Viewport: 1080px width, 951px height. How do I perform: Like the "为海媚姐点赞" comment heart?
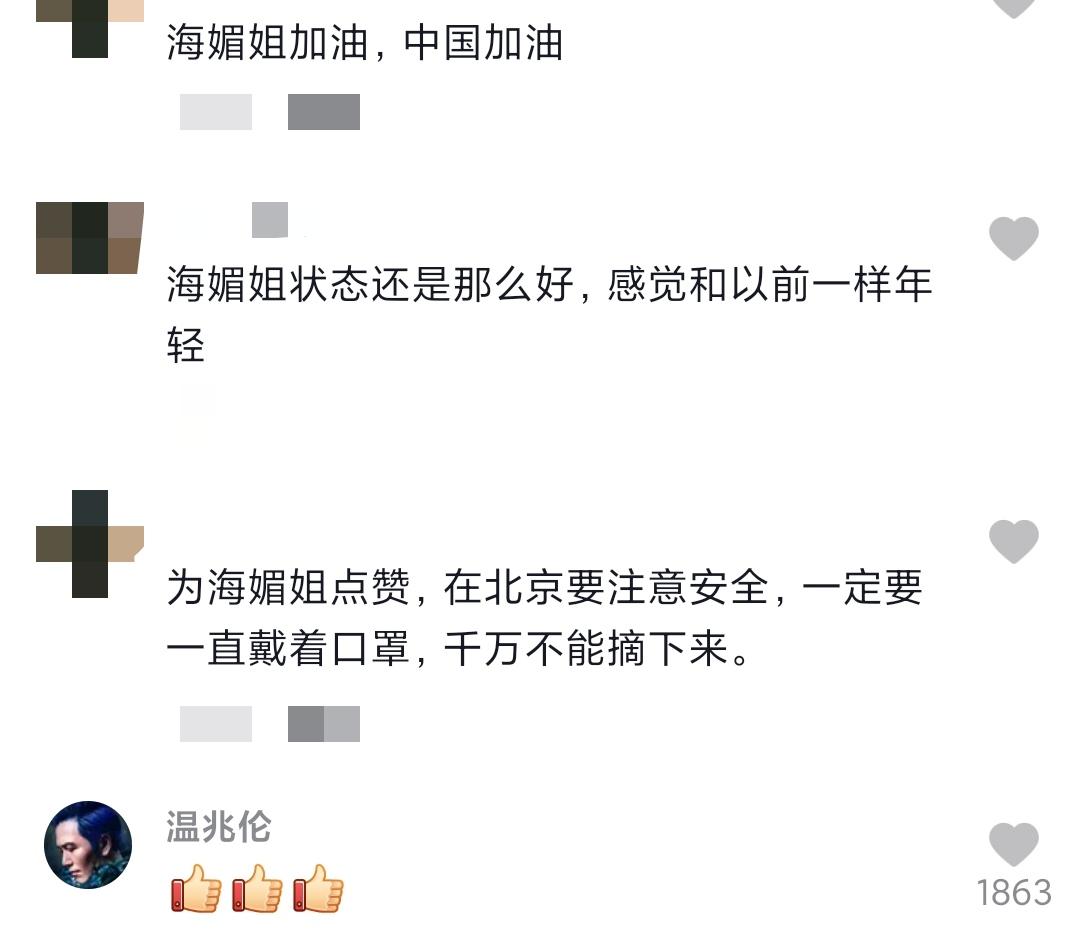(1013, 541)
